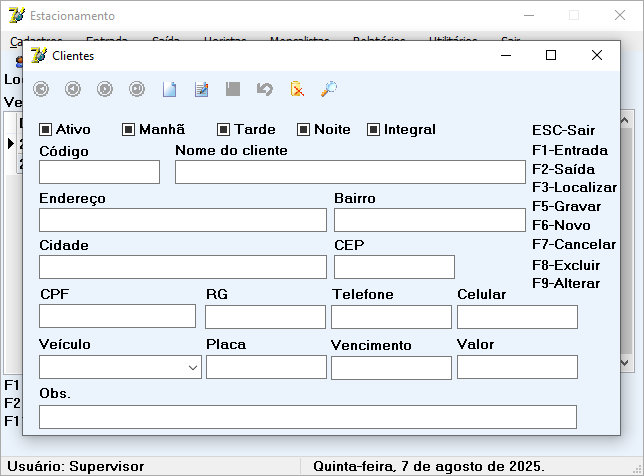644x476 pixels.
Task: Toggle the Integral checkbox
Action: [373, 129]
